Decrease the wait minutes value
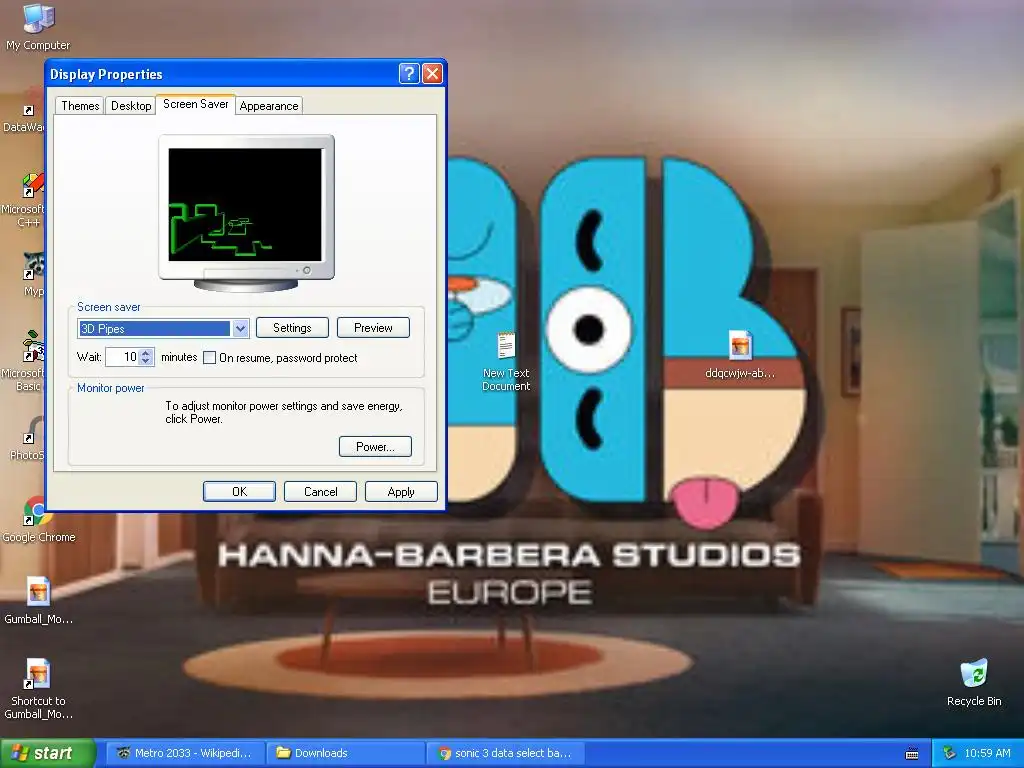 pyautogui.click(x=146, y=361)
